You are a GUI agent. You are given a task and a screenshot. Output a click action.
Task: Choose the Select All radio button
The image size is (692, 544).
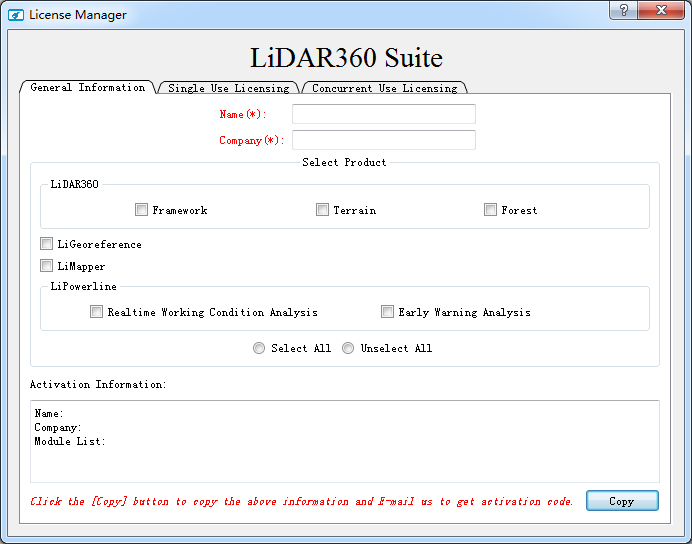click(260, 348)
